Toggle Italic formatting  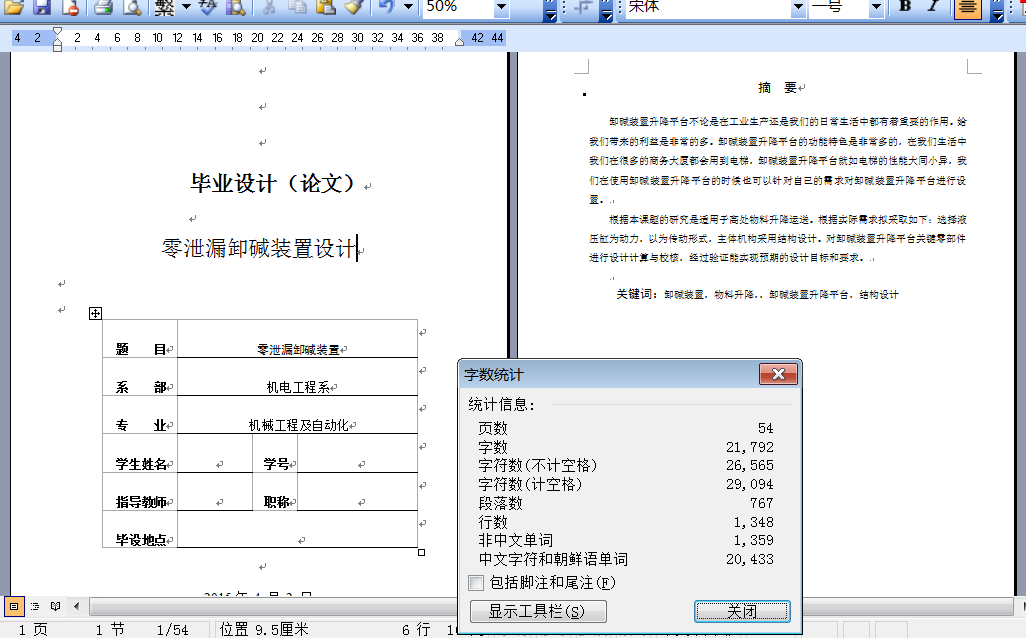(x=933, y=7)
